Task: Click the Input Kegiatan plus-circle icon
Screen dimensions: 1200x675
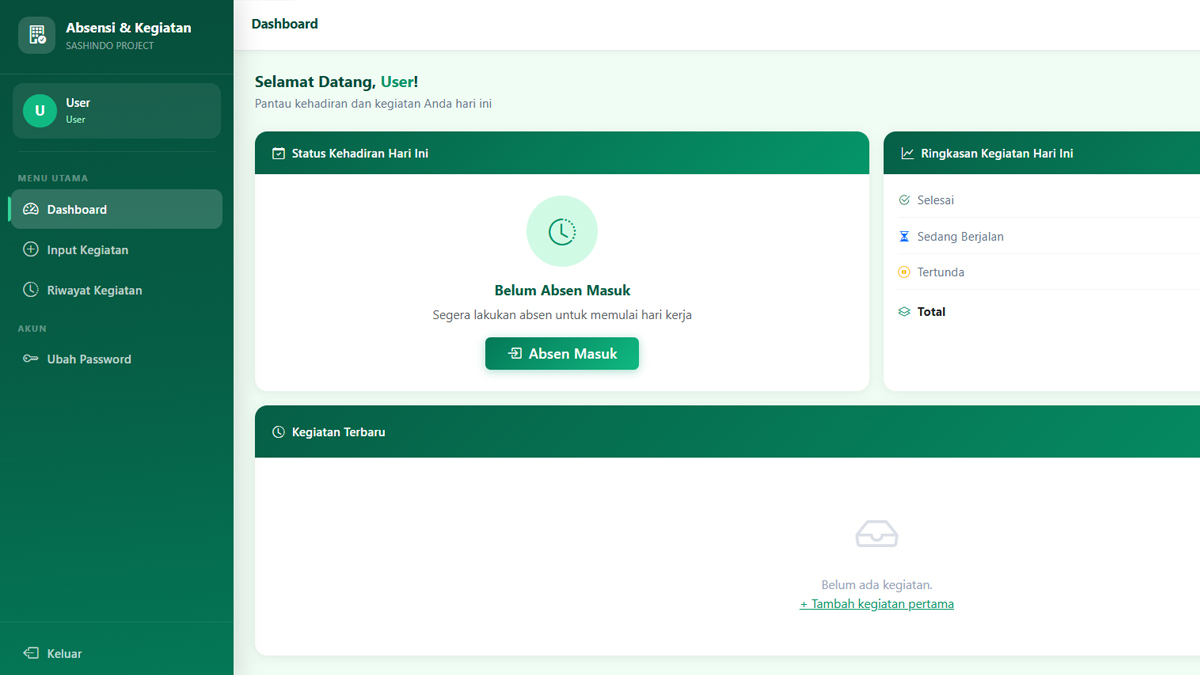Action: coord(30,250)
